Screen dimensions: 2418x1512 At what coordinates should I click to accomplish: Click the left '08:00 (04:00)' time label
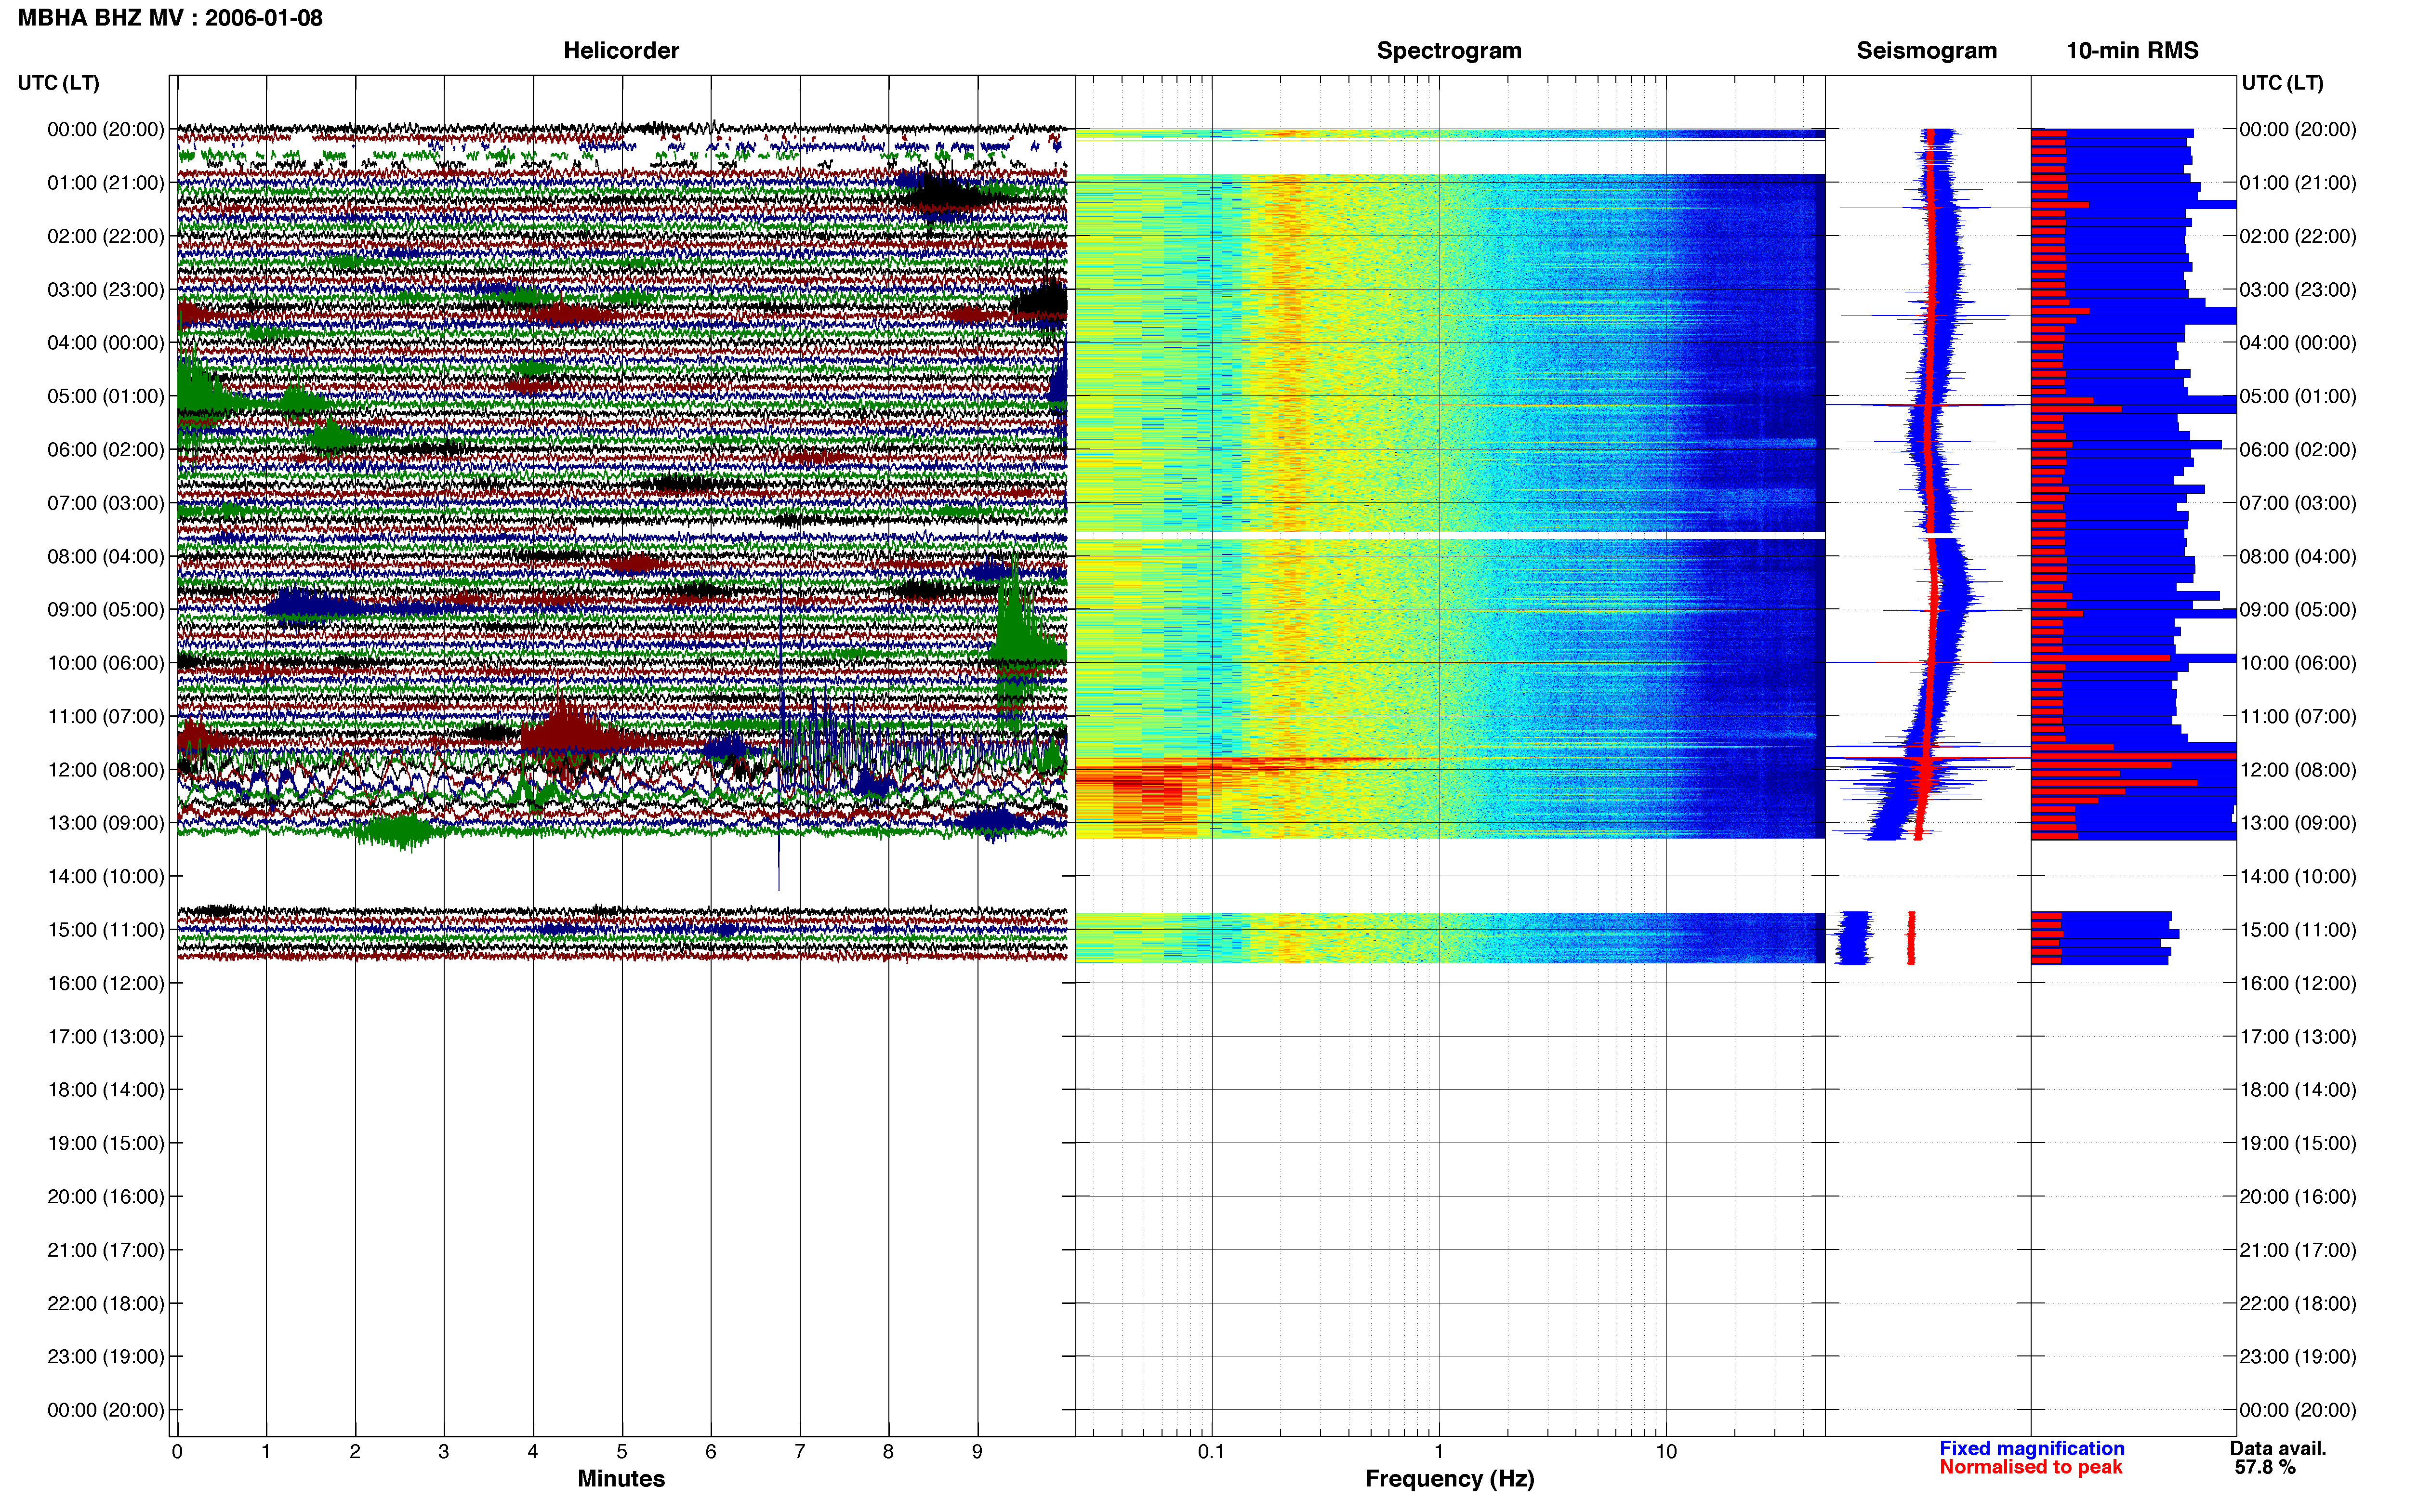[106, 556]
